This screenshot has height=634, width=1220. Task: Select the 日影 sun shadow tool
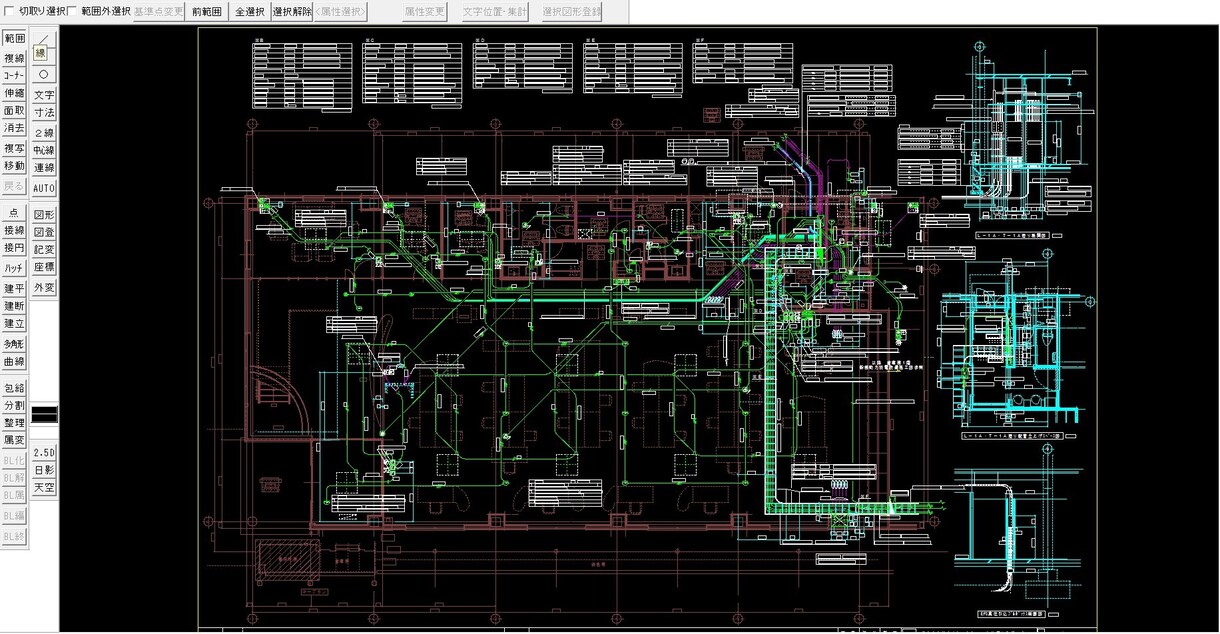(x=44, y=470)
